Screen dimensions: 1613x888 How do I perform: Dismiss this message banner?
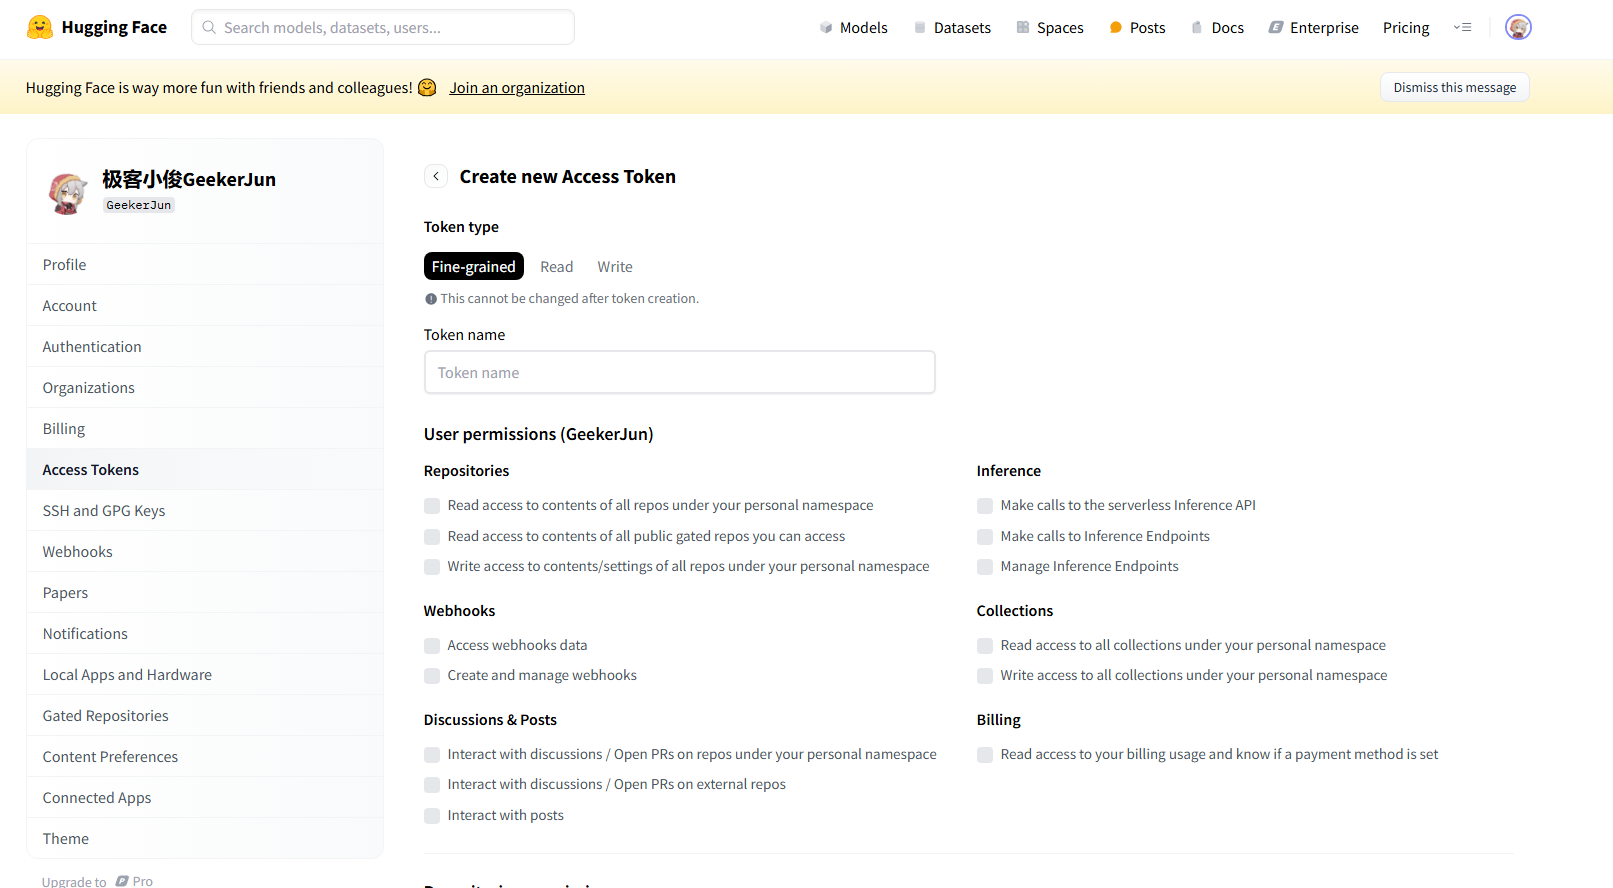coord(1454,87)
